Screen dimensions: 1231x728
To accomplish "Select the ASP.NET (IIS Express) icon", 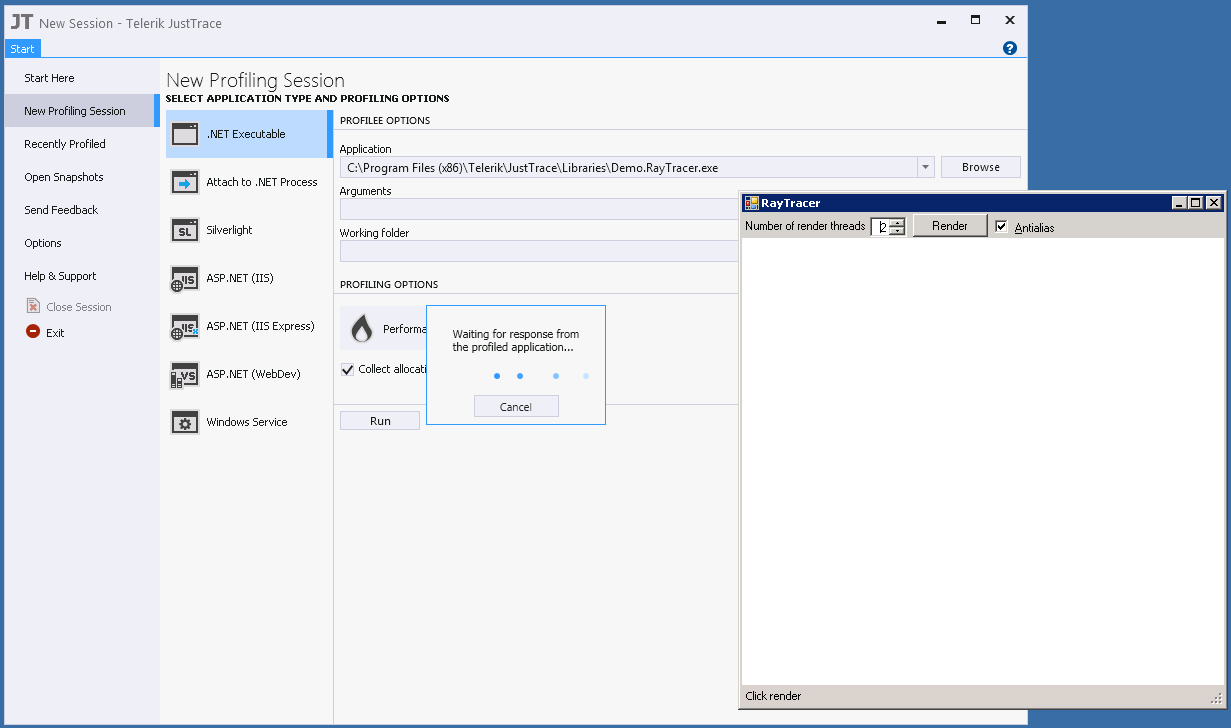I will pyautogui.click(x=185, y=326).
